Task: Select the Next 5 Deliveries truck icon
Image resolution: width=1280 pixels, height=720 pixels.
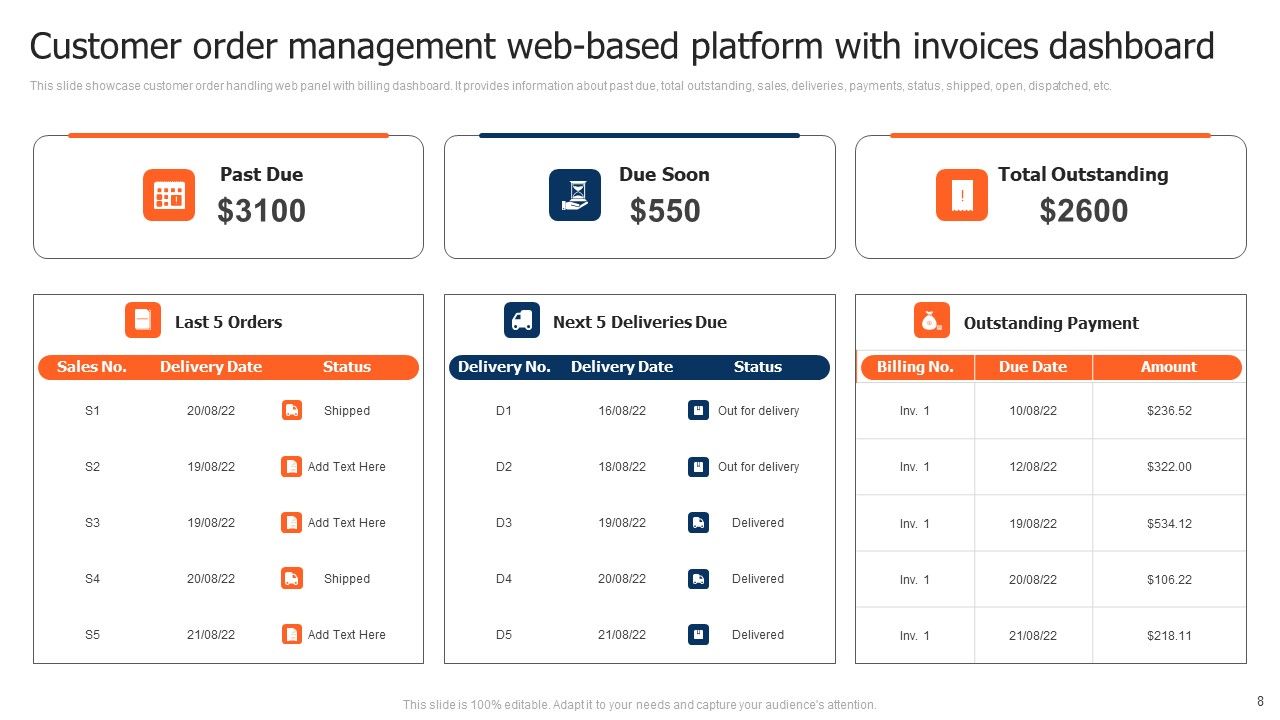Action: [522, 320]
